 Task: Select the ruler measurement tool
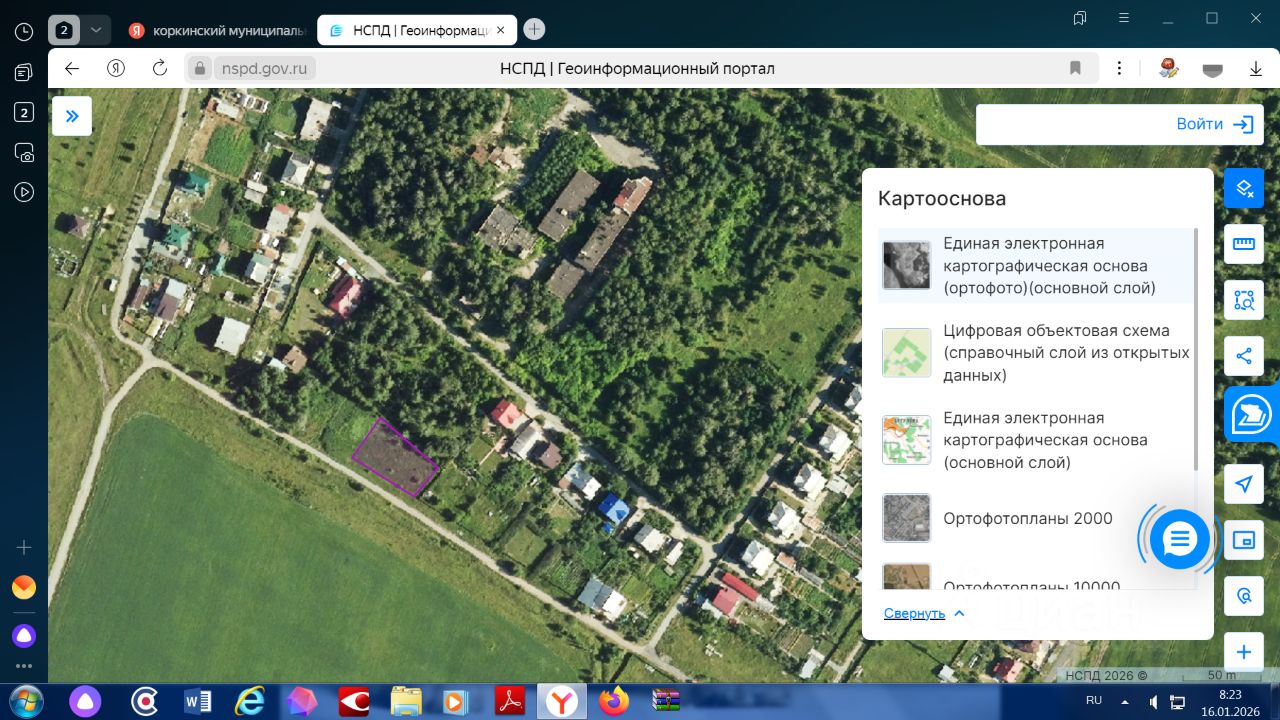point(1244,244)
